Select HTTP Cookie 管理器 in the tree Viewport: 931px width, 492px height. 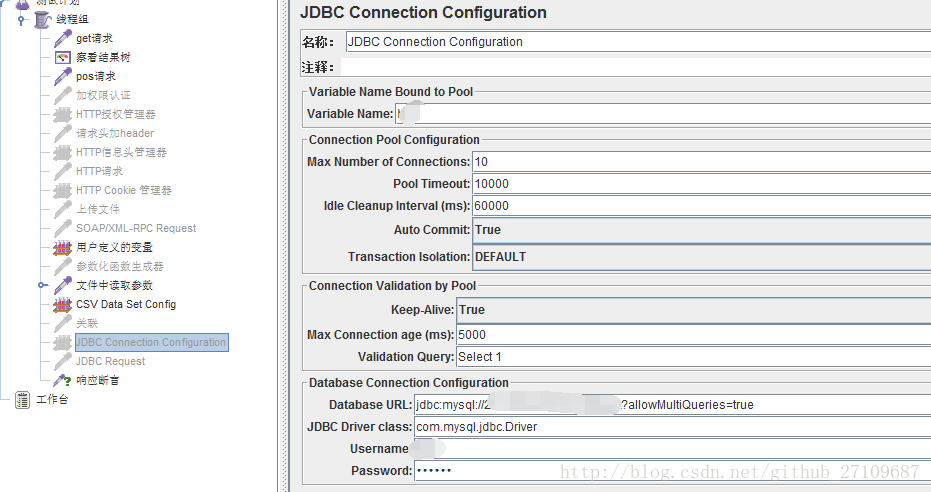(x=123, y=190)
